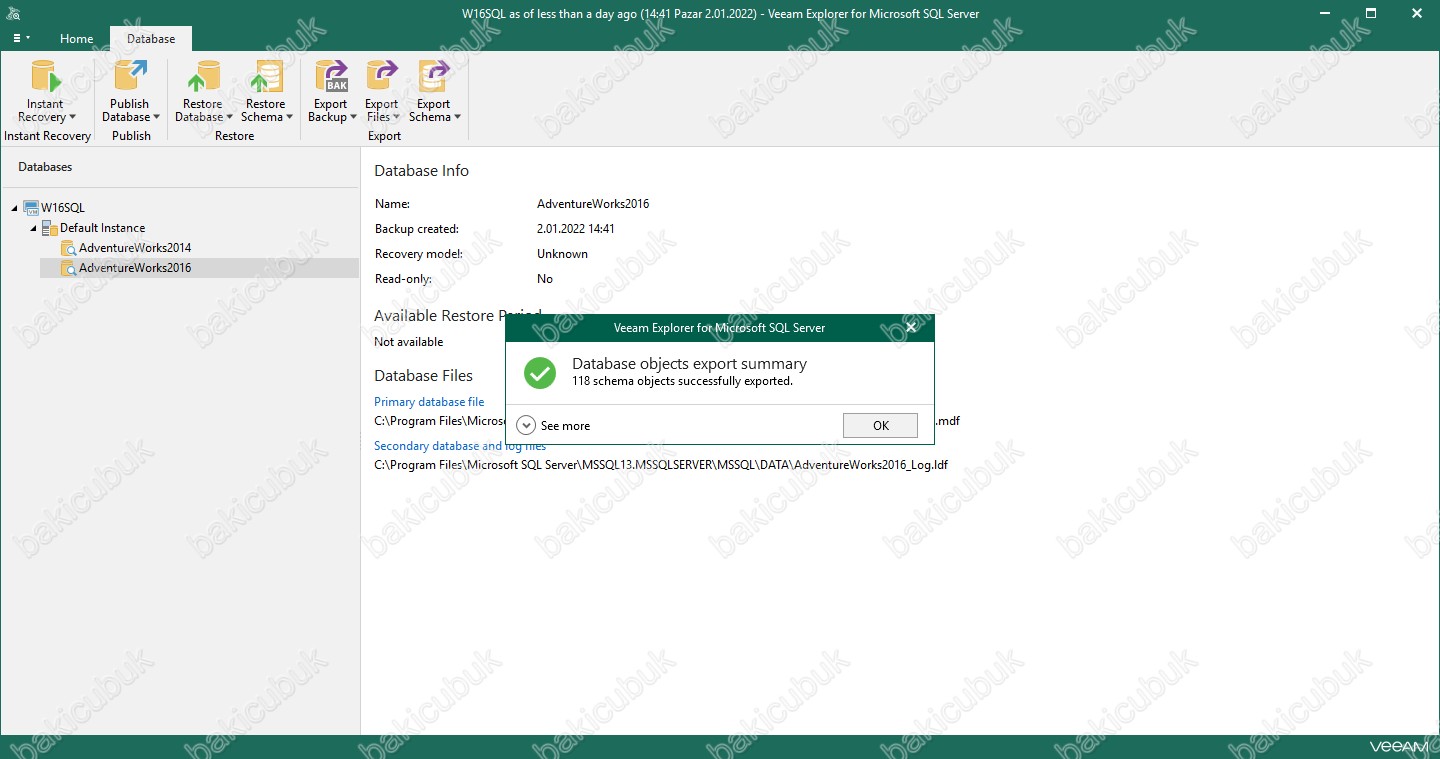
Task: Open the Restore Schema dropdown arrow
Action: 289,118
